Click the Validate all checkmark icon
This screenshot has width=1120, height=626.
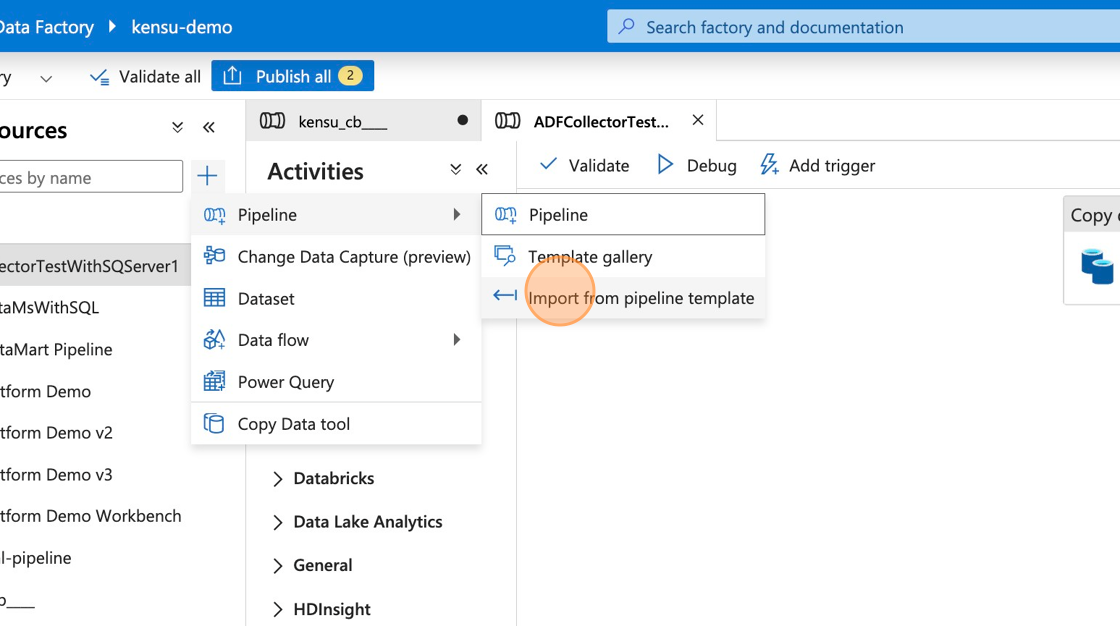click(x=99, y=76)
